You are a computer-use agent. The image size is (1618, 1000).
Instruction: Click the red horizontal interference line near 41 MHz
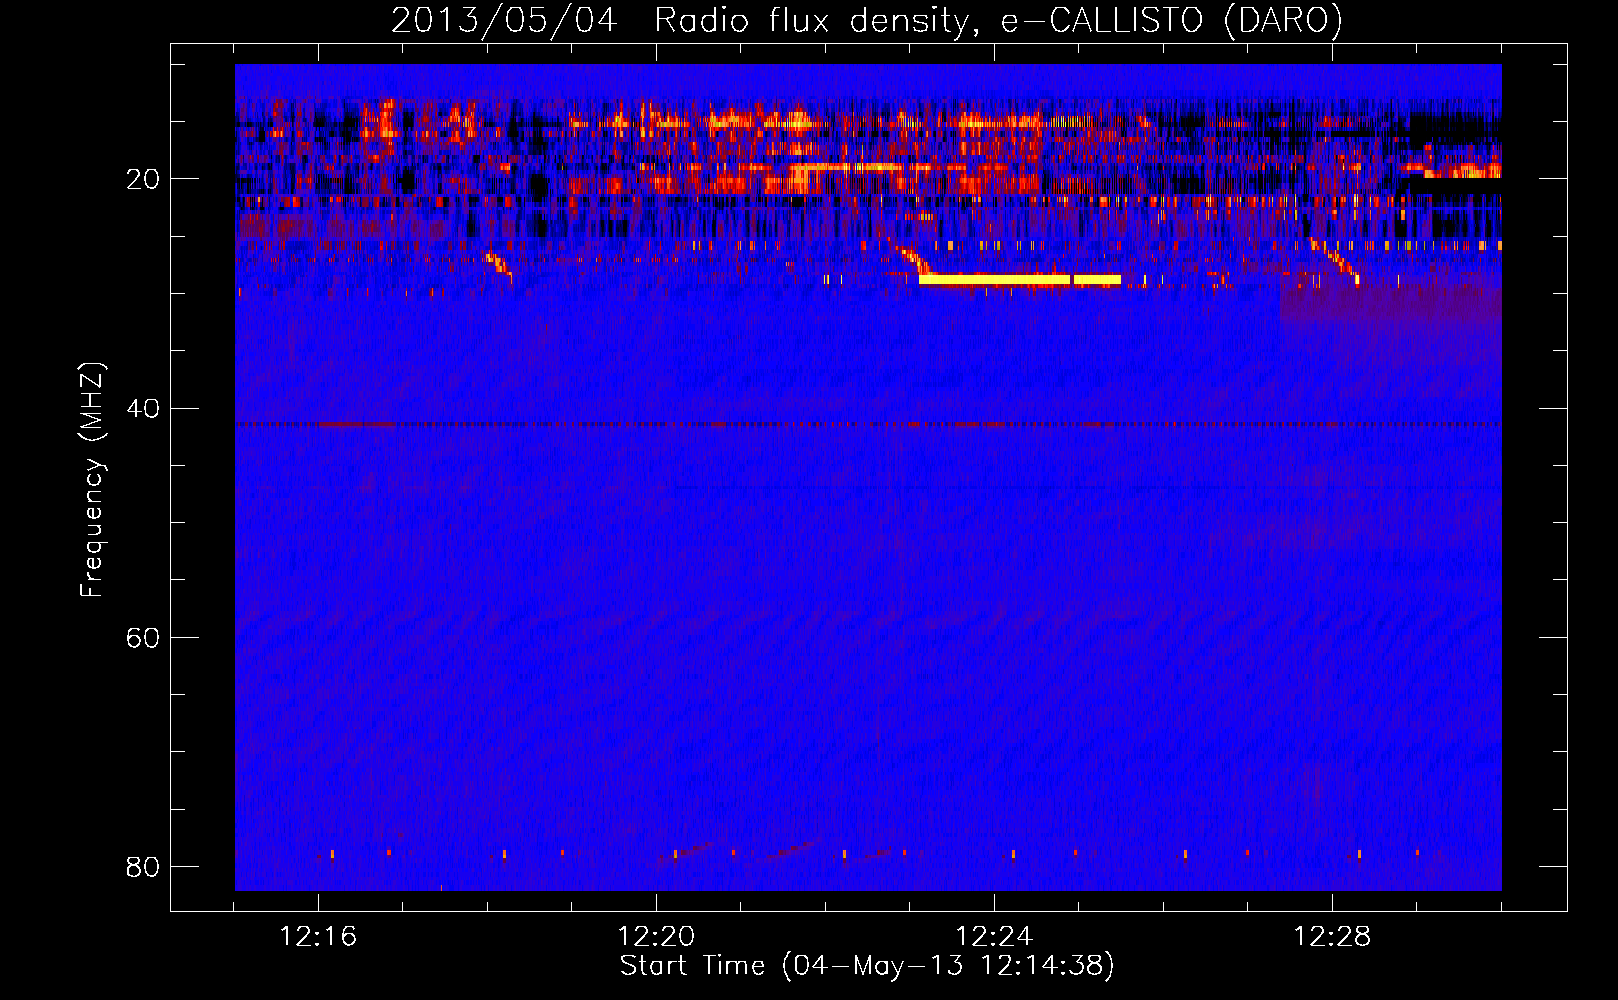pos(868,424)
